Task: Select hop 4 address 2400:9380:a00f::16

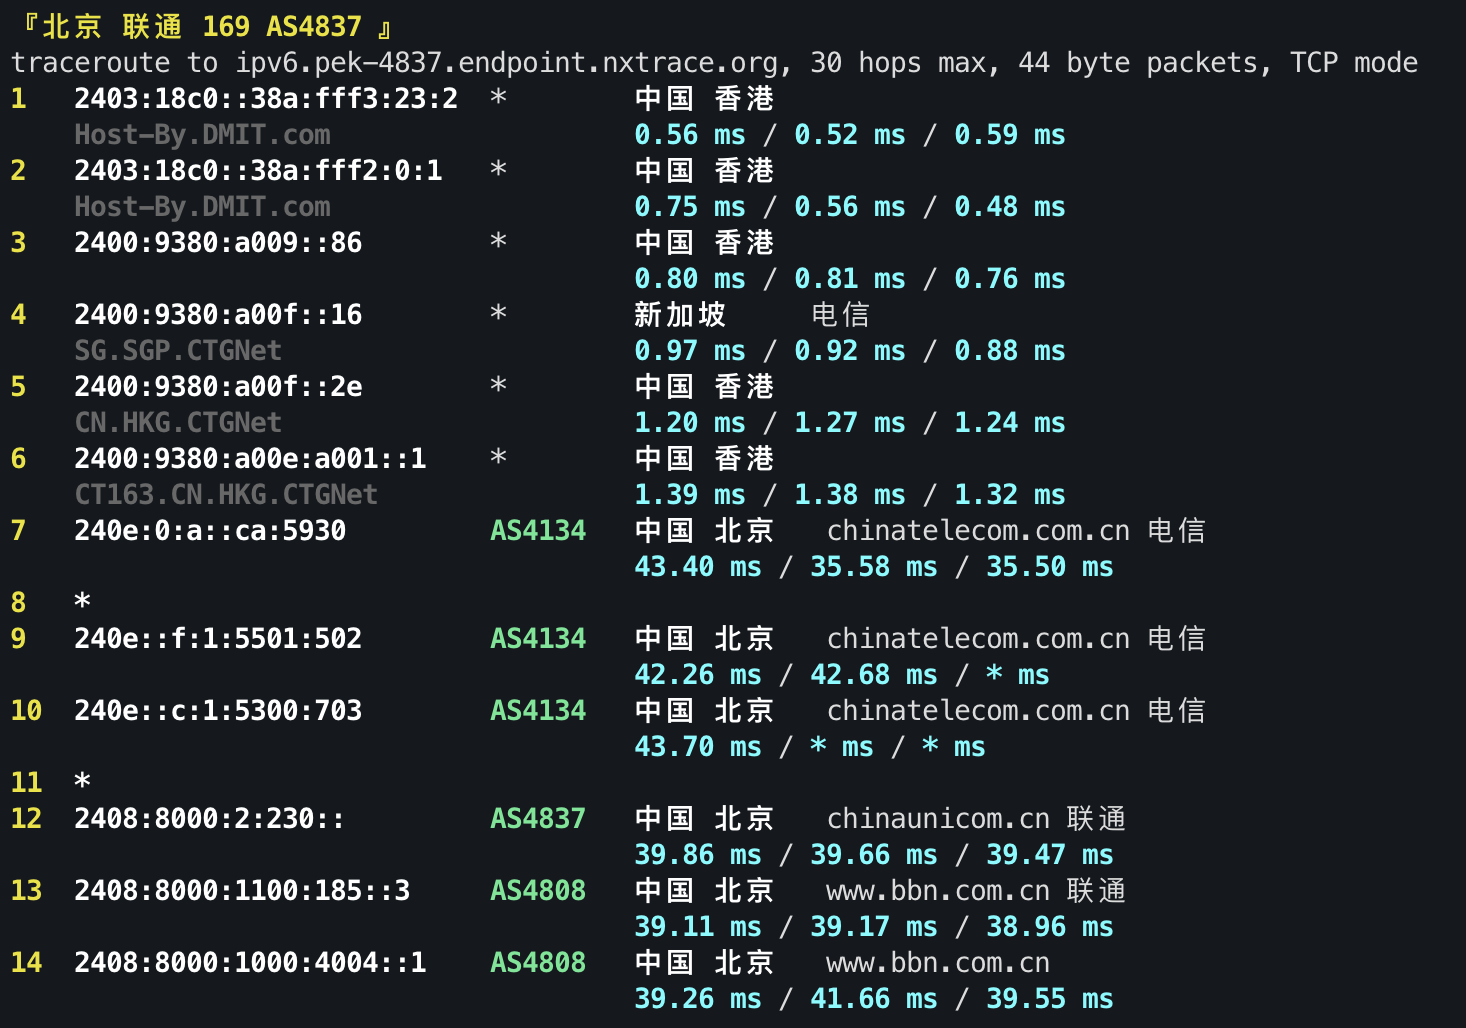Action: tap(218, 315)
